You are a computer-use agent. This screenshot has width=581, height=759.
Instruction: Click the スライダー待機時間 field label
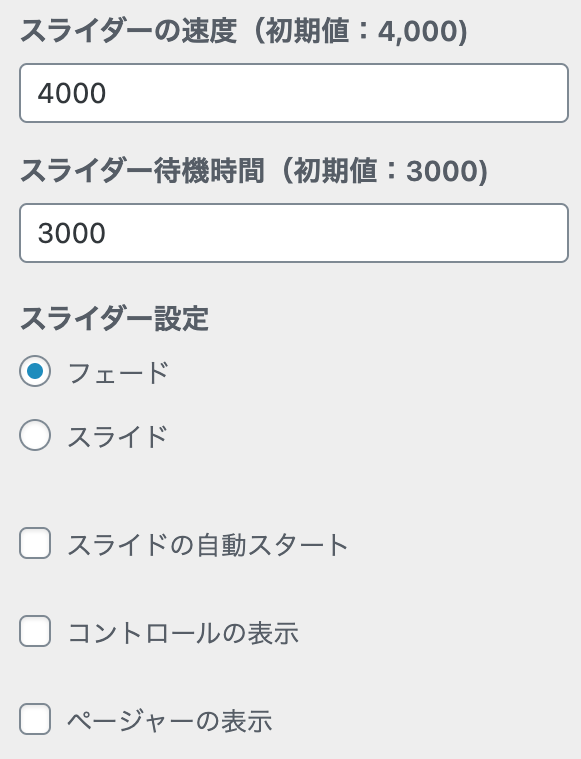pos(142,171)
